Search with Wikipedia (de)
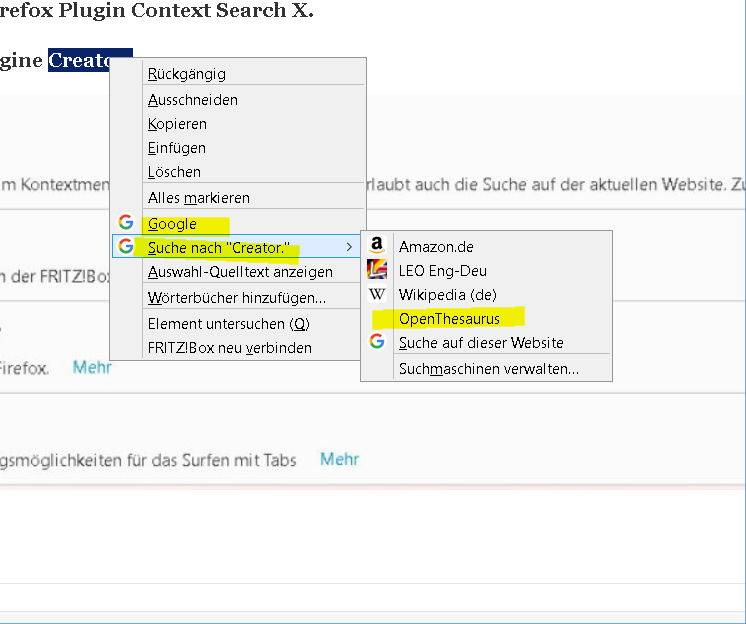This screenshot has width=746, height=624. 486,295
